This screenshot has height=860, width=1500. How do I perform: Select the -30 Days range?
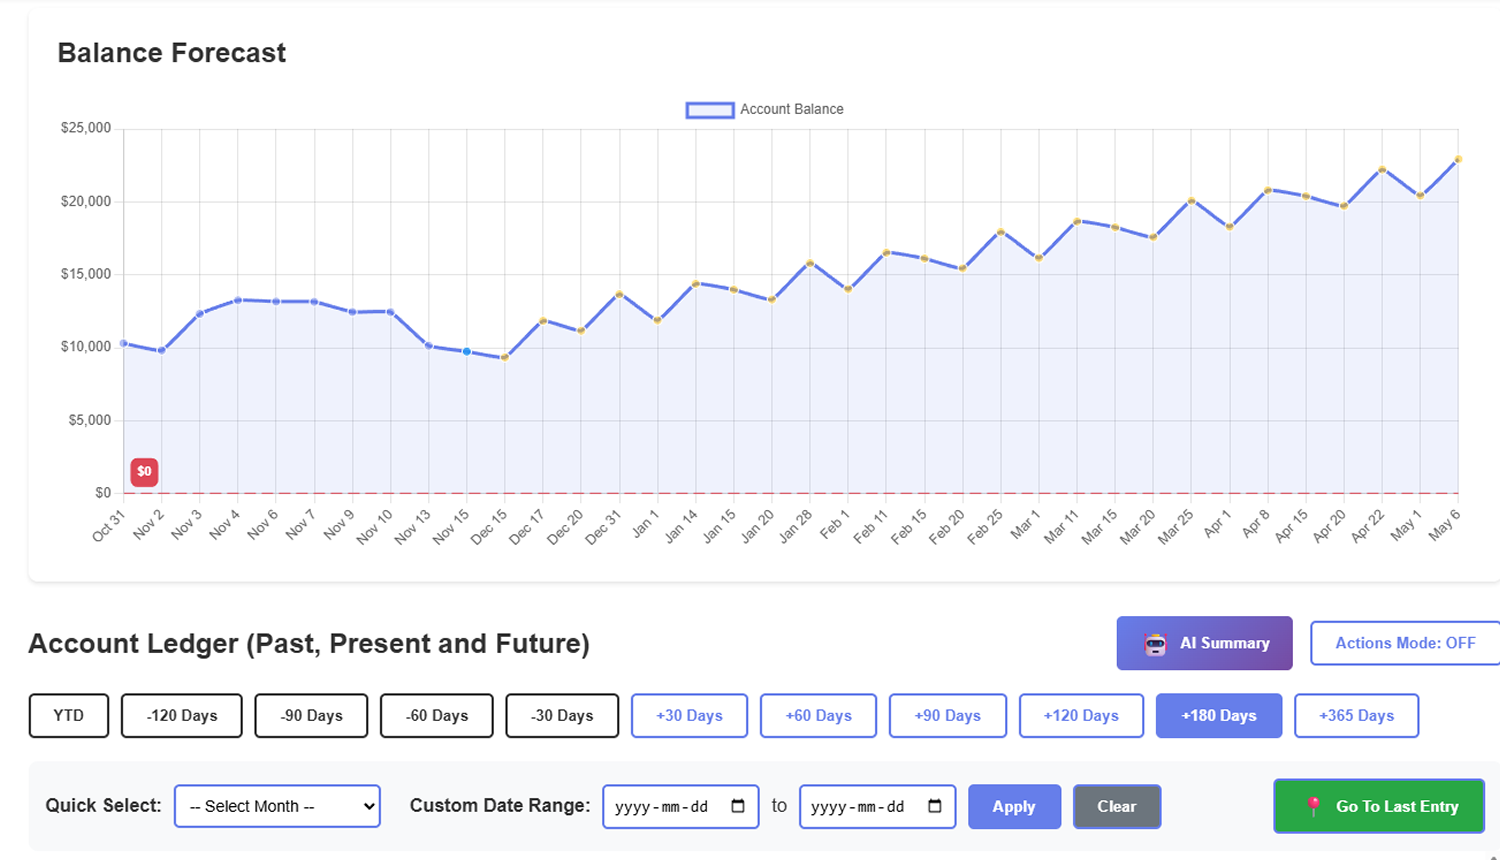[562, 715]
